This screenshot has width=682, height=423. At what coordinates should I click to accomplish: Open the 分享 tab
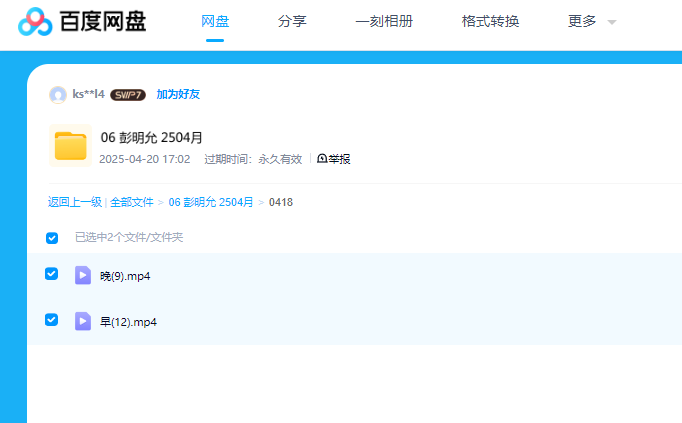tap(292, 21)
